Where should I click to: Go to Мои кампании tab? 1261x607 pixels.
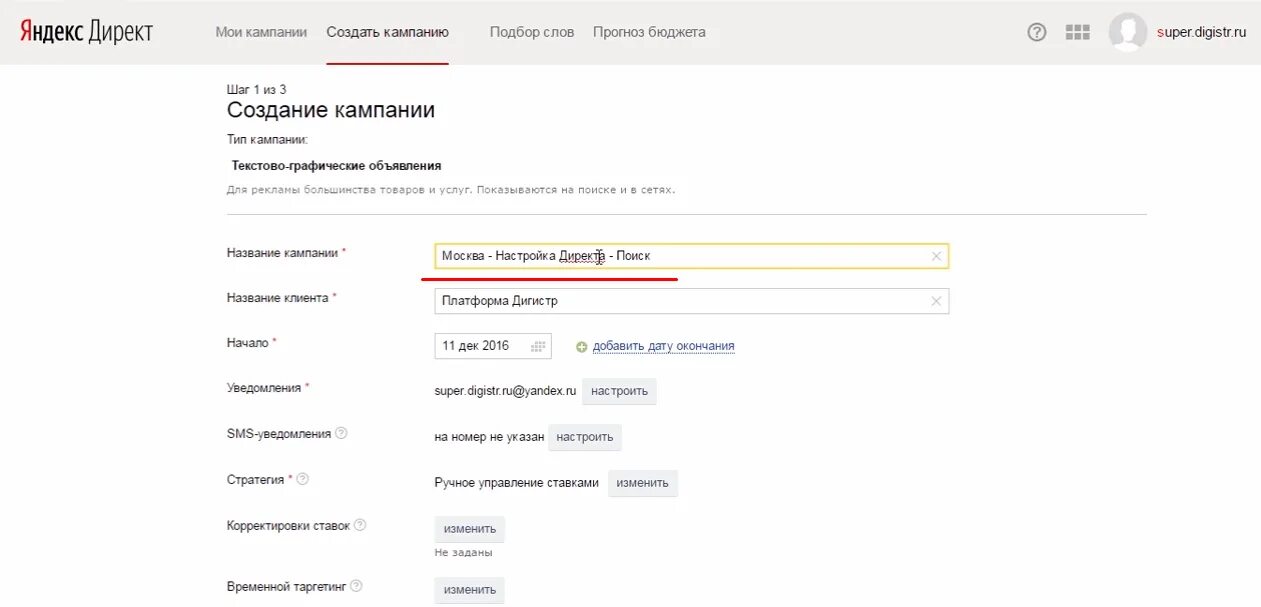click(261, 32)
